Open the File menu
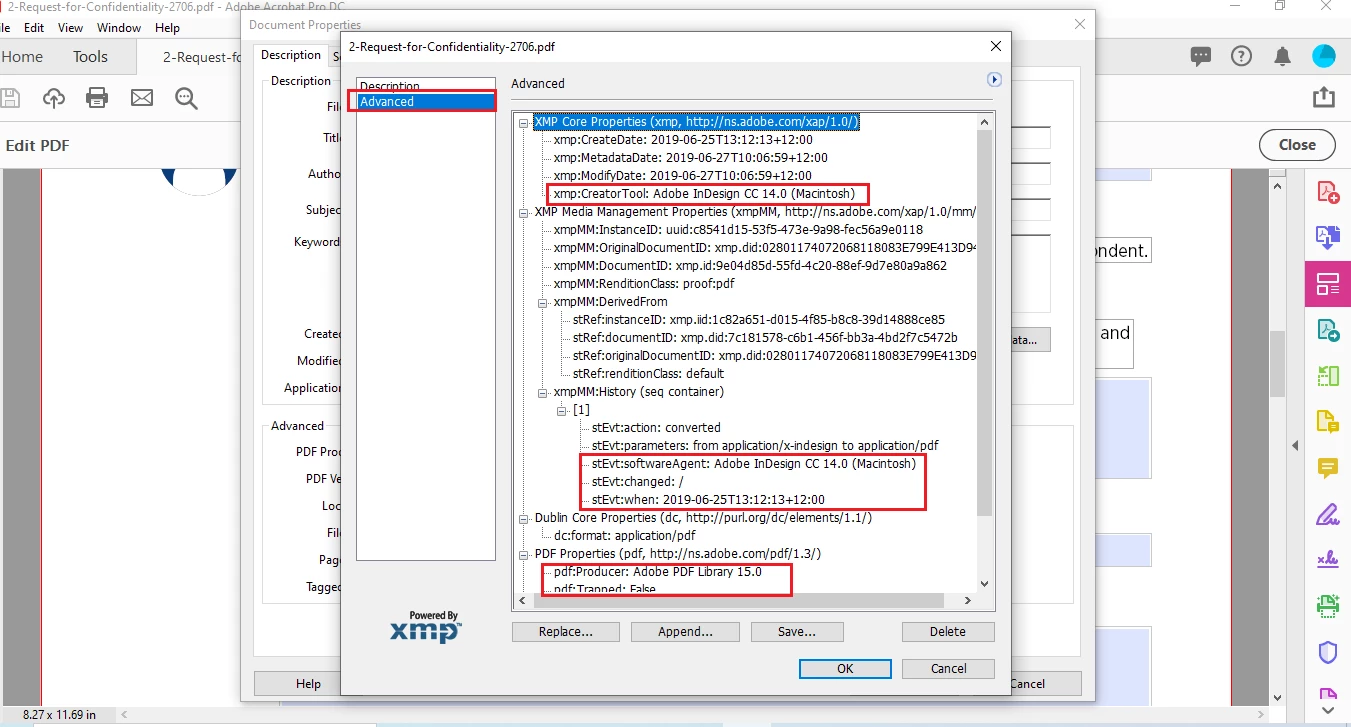This screenshot has height=727, width=1351. [x=6, y=28]
